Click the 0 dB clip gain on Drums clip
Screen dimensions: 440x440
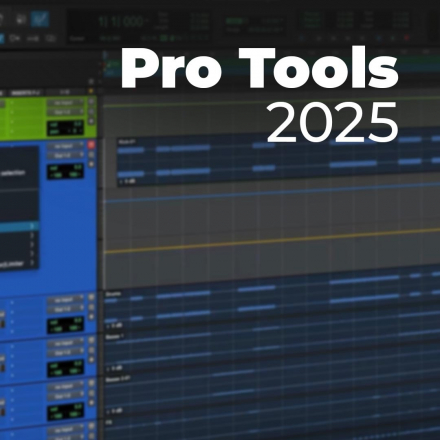click(x=114, y=326)
